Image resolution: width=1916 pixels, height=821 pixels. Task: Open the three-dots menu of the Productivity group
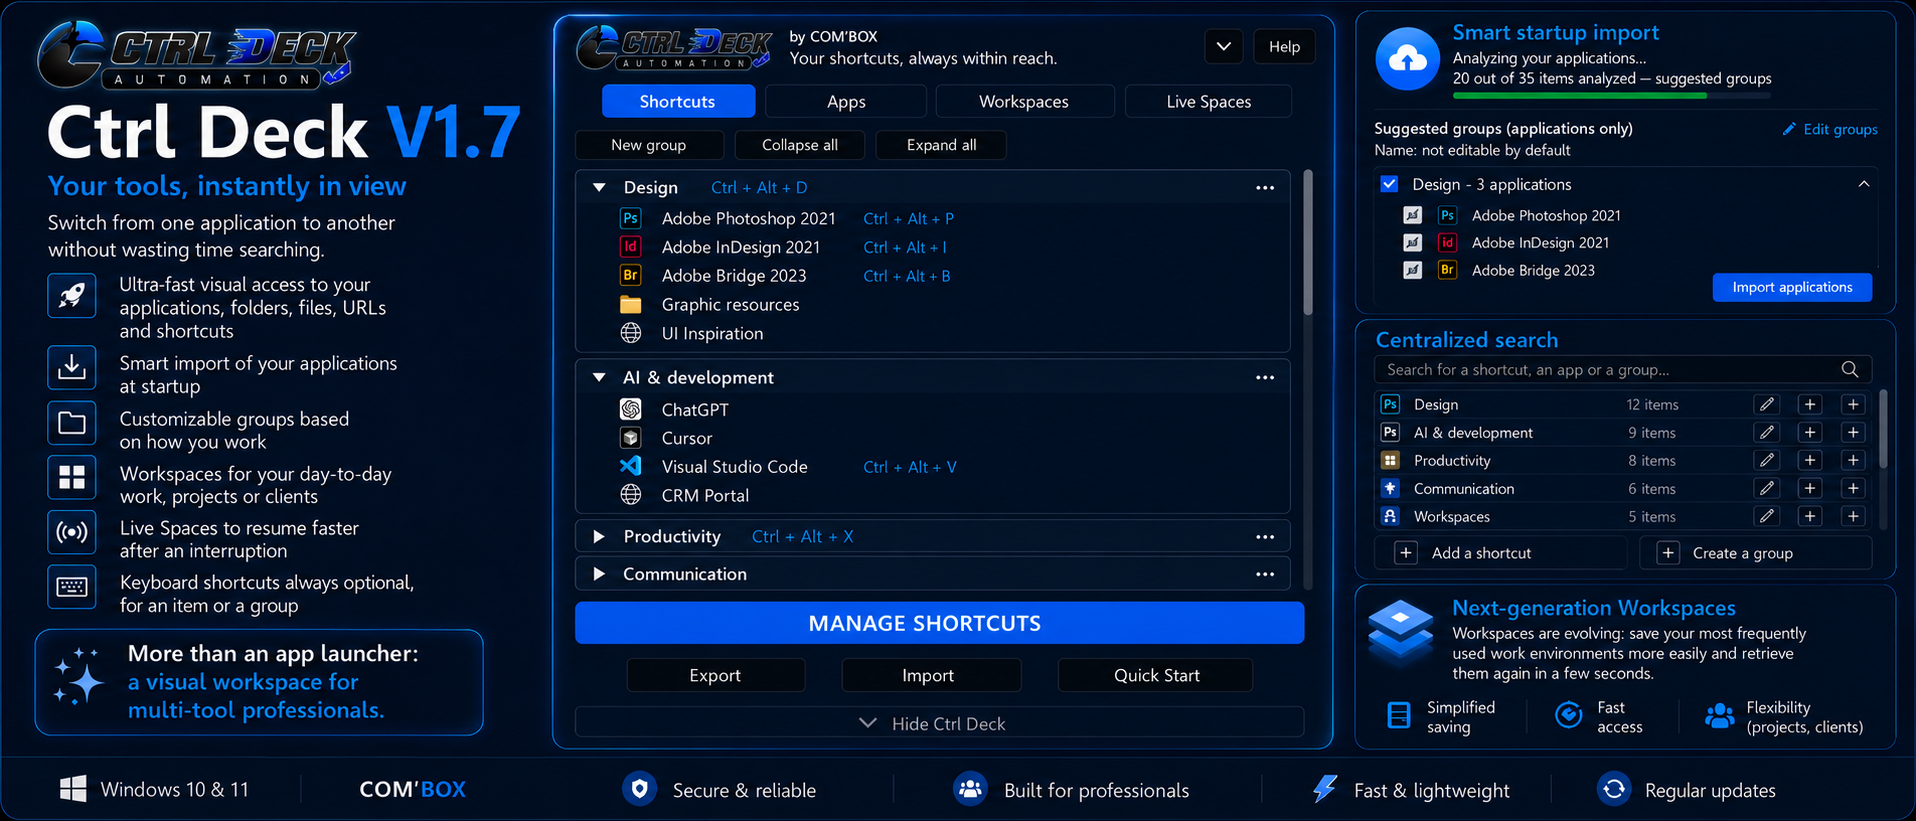(x=1265, y=537)
